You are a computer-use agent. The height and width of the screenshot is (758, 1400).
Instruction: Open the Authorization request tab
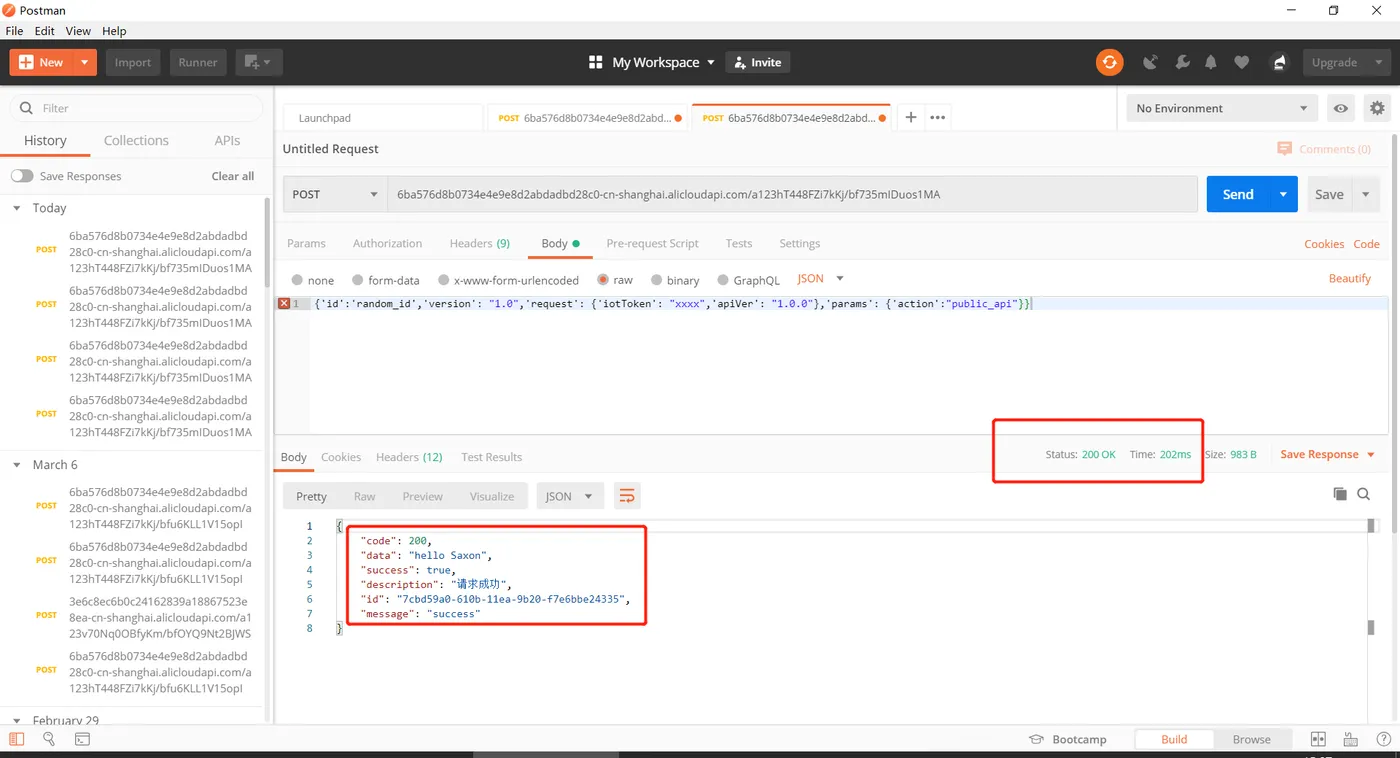(387, 243)
